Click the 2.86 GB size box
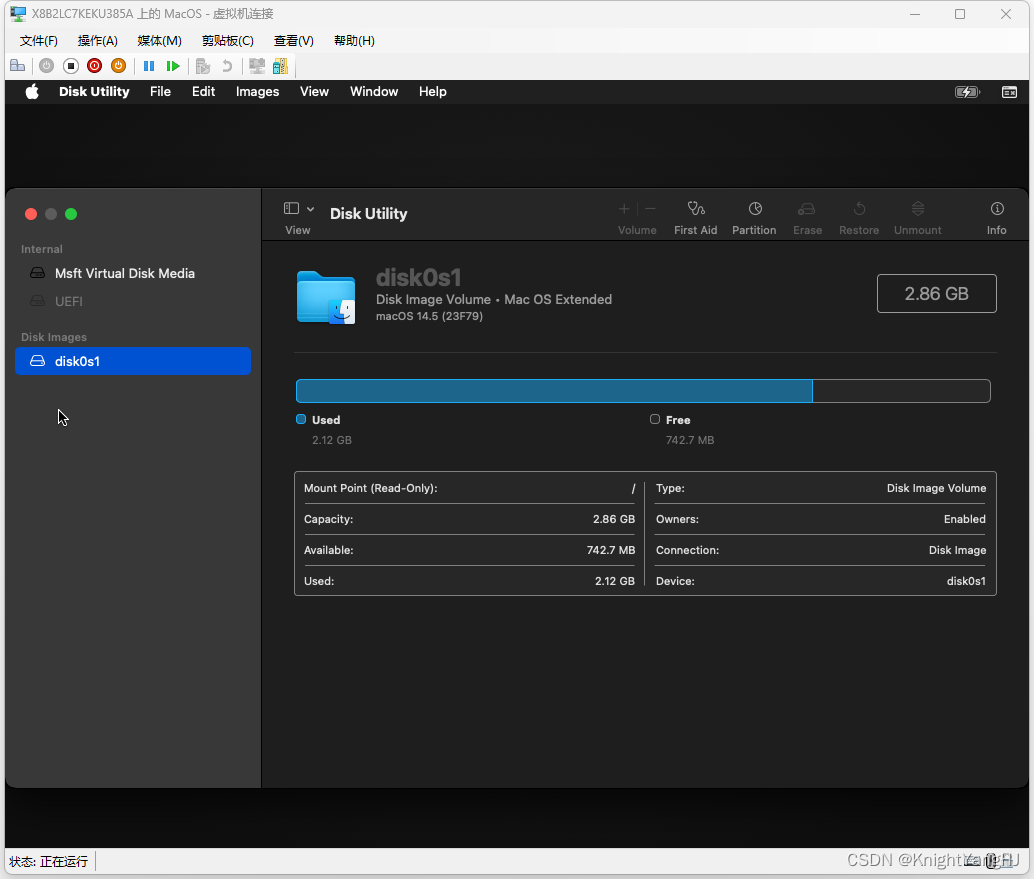1034x879 pixels. click(936, 293)
